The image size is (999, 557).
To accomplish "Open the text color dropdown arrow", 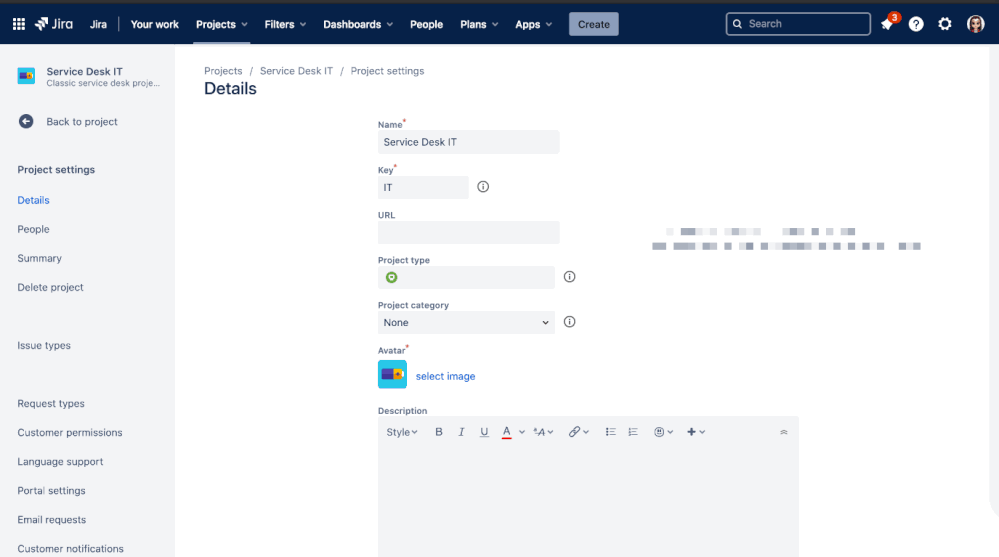I will pos(522,432).
